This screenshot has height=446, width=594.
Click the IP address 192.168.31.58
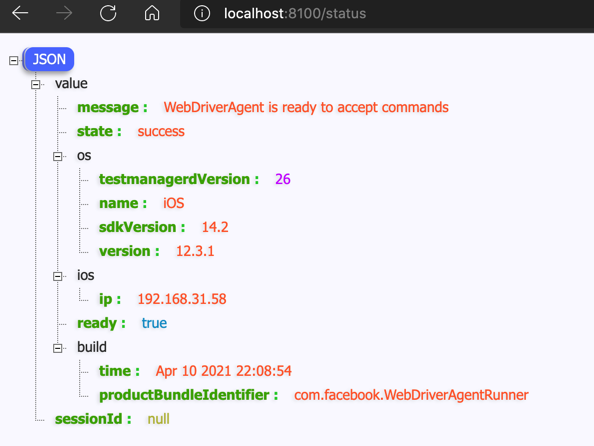182,299
